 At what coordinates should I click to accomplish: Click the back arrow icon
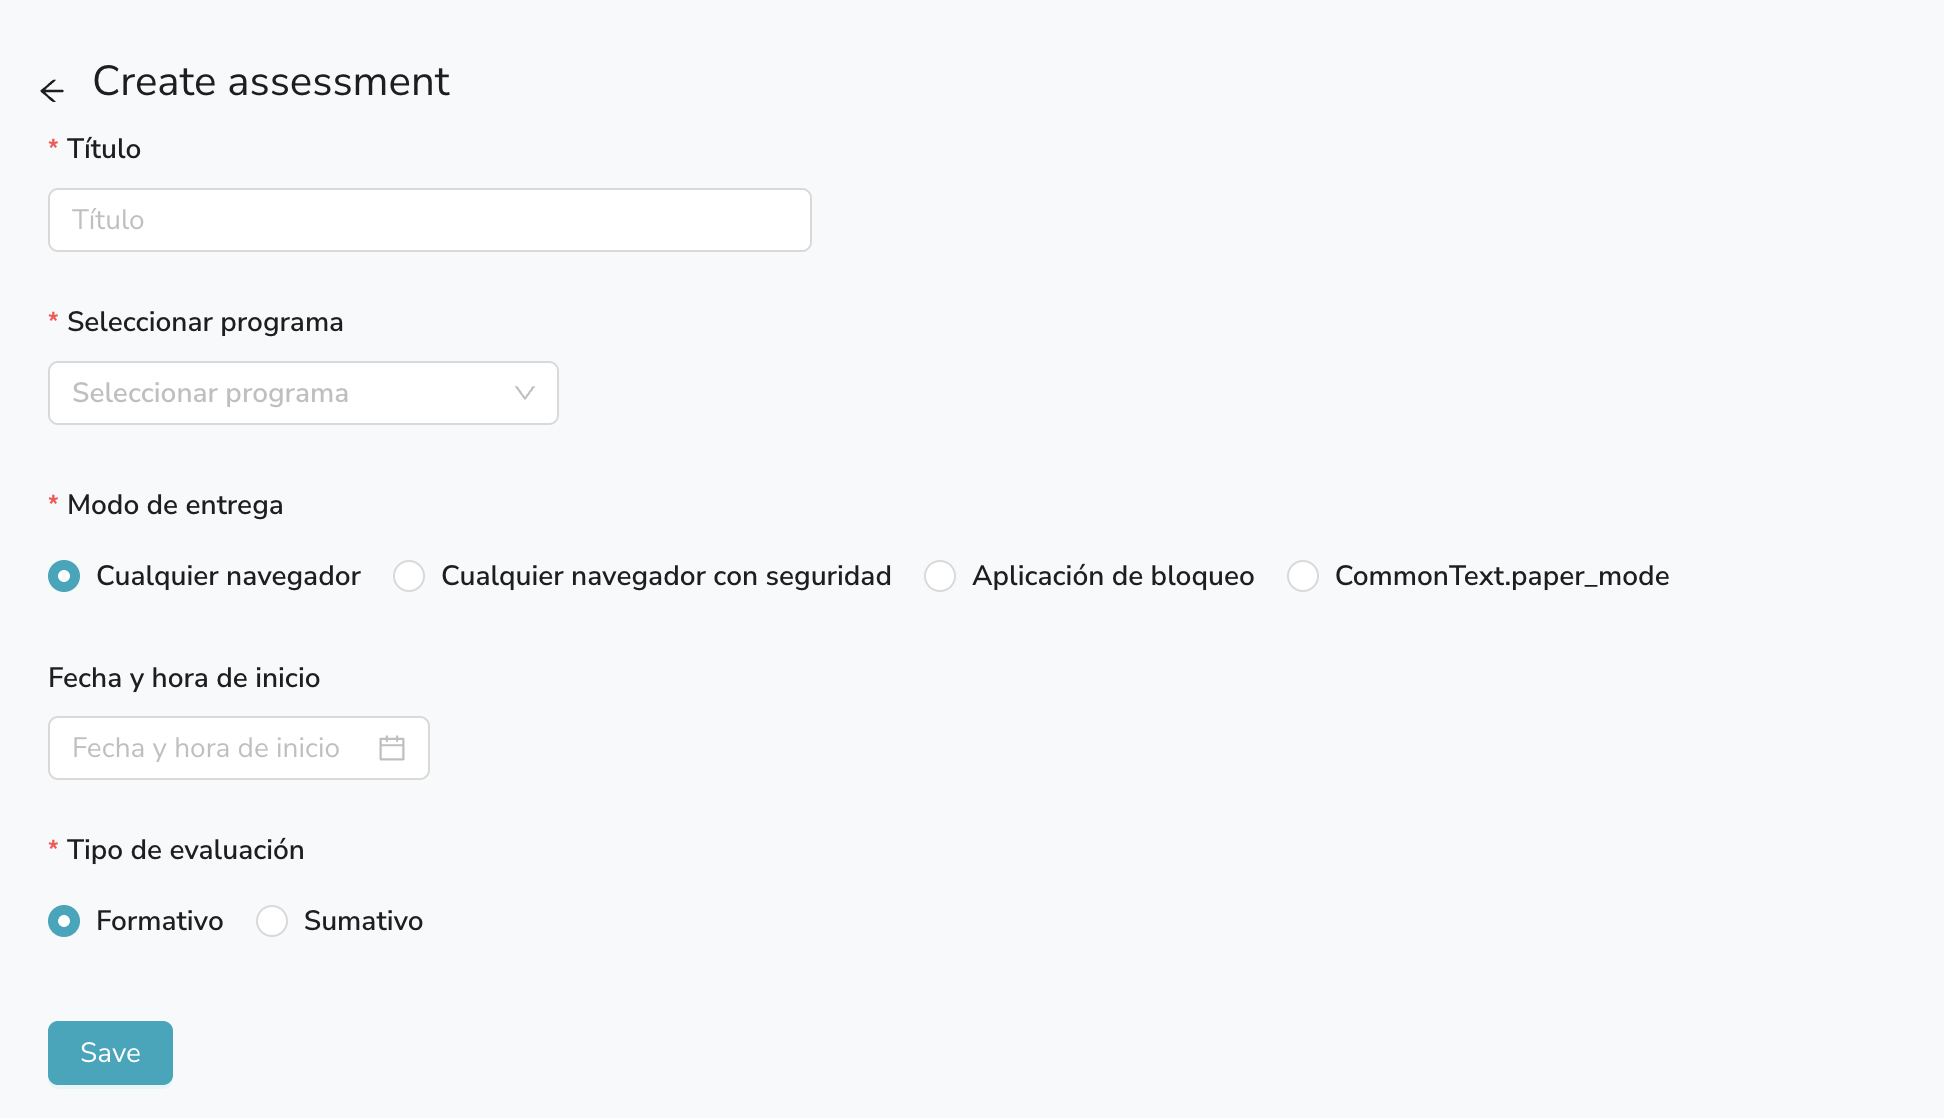pyautogui.click(x=52, y=91)
